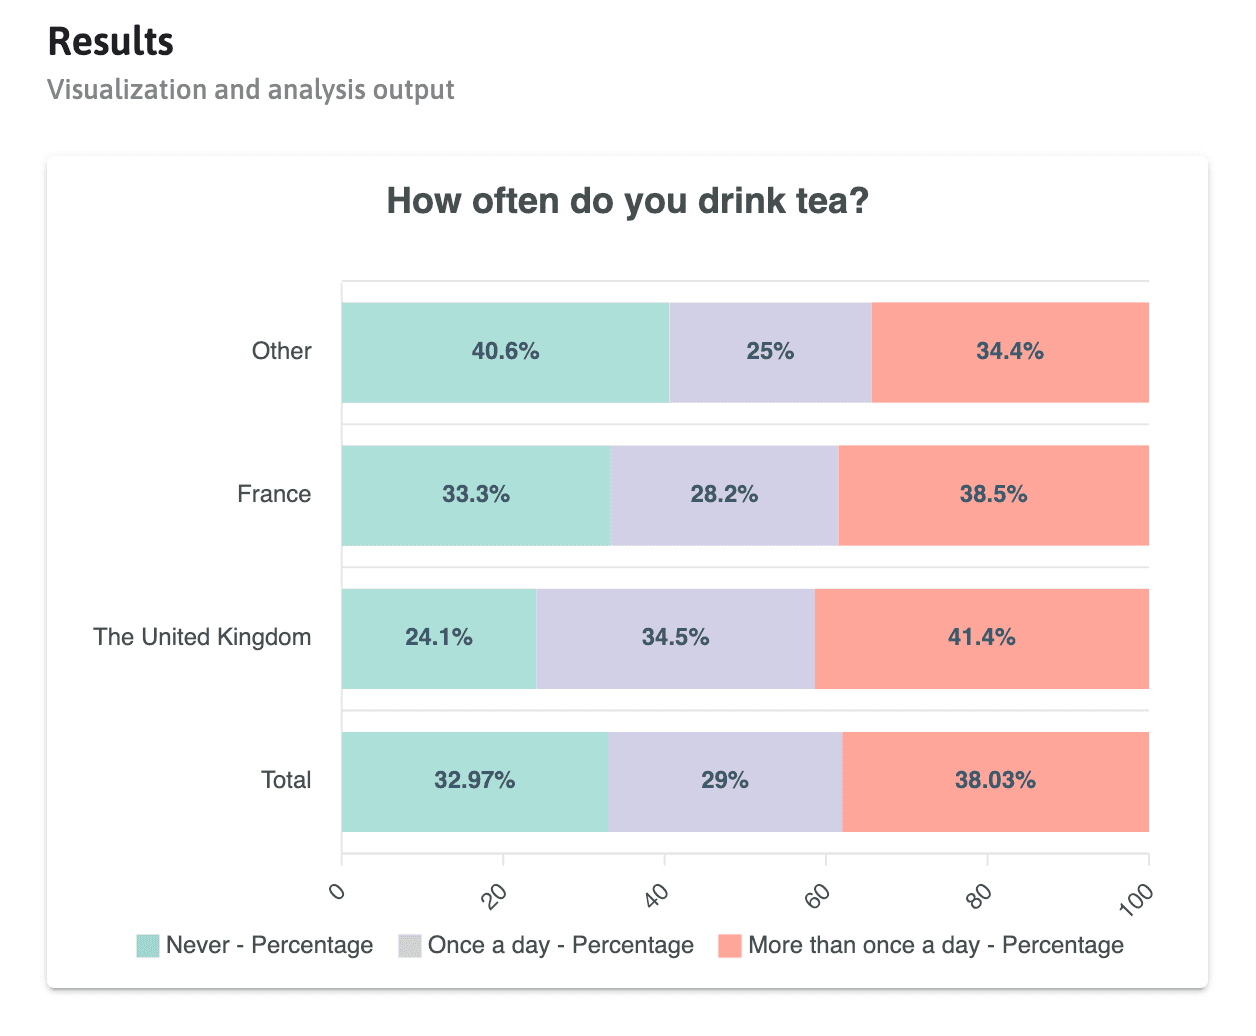Click the United Kingdom 34.5% segment
1256x1036 pixels.
[675, 638]
